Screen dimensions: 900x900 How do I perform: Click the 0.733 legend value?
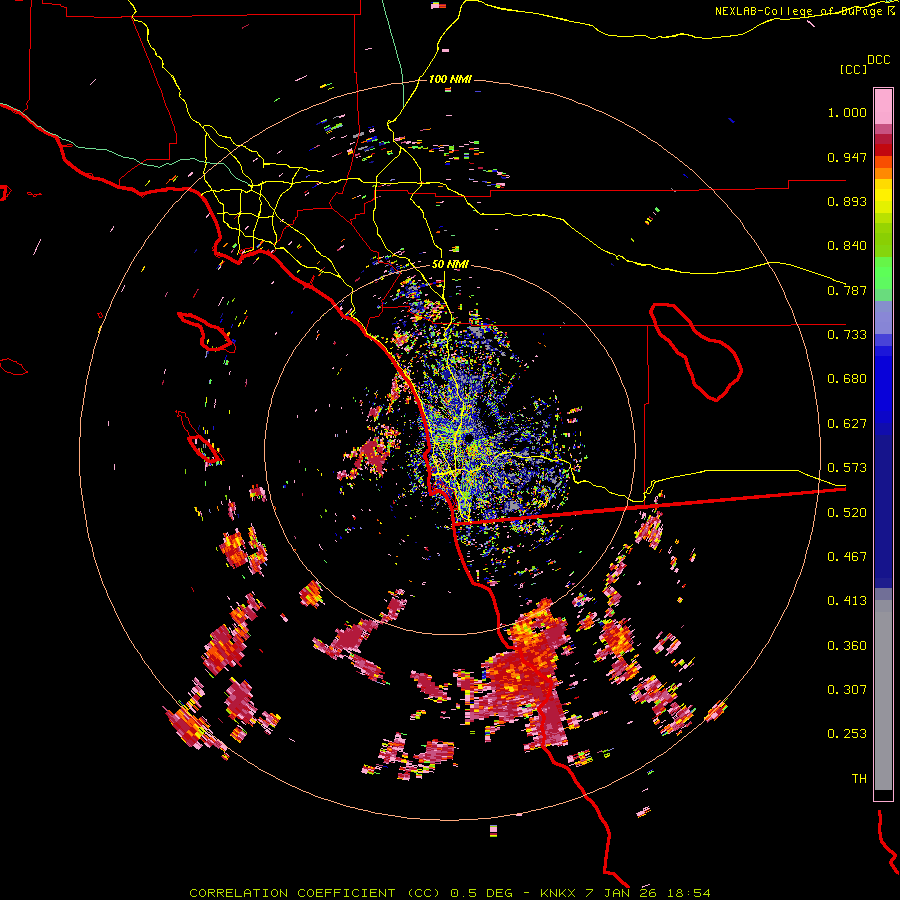click(x=847, y=335)
